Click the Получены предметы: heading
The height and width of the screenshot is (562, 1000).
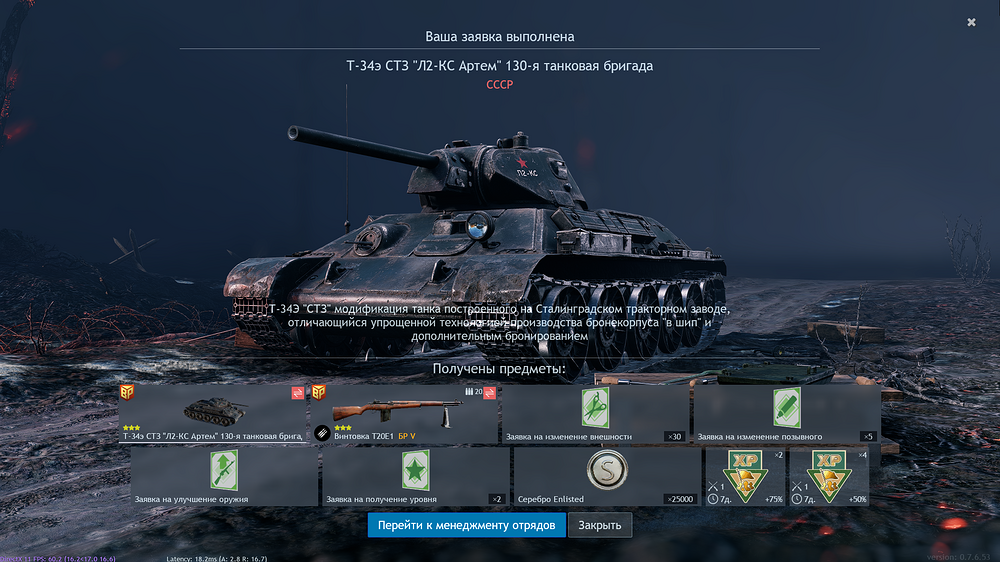[499, 369]
